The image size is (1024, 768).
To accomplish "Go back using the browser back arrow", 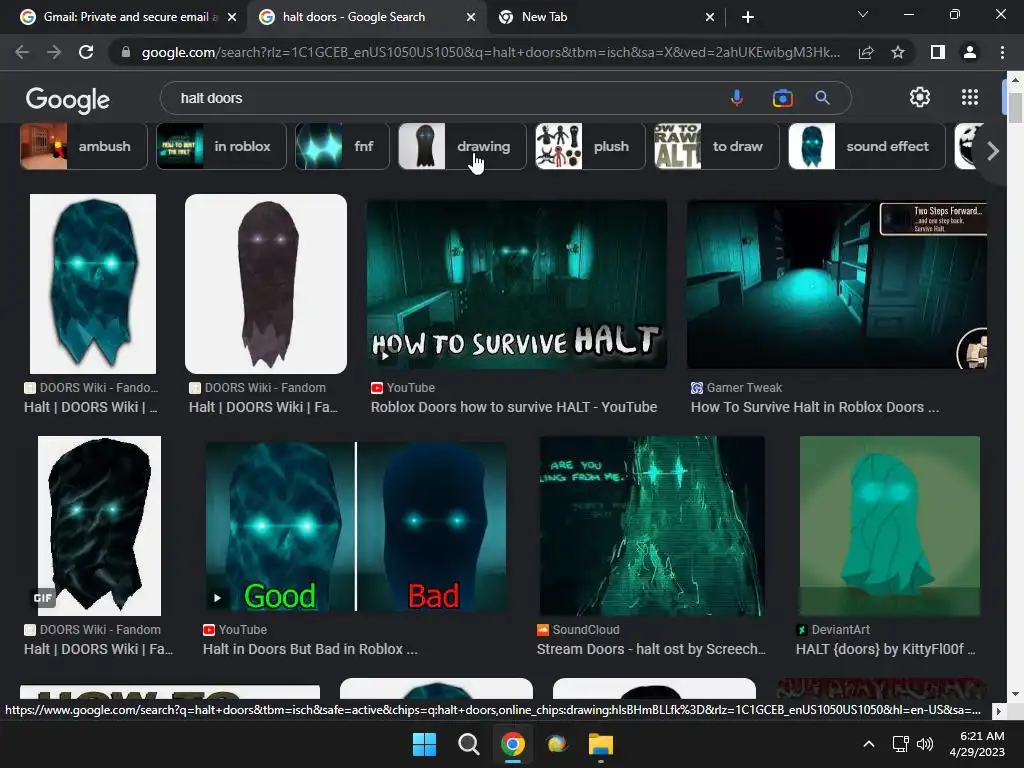I will pyautogui.click(x=22, y=52).
